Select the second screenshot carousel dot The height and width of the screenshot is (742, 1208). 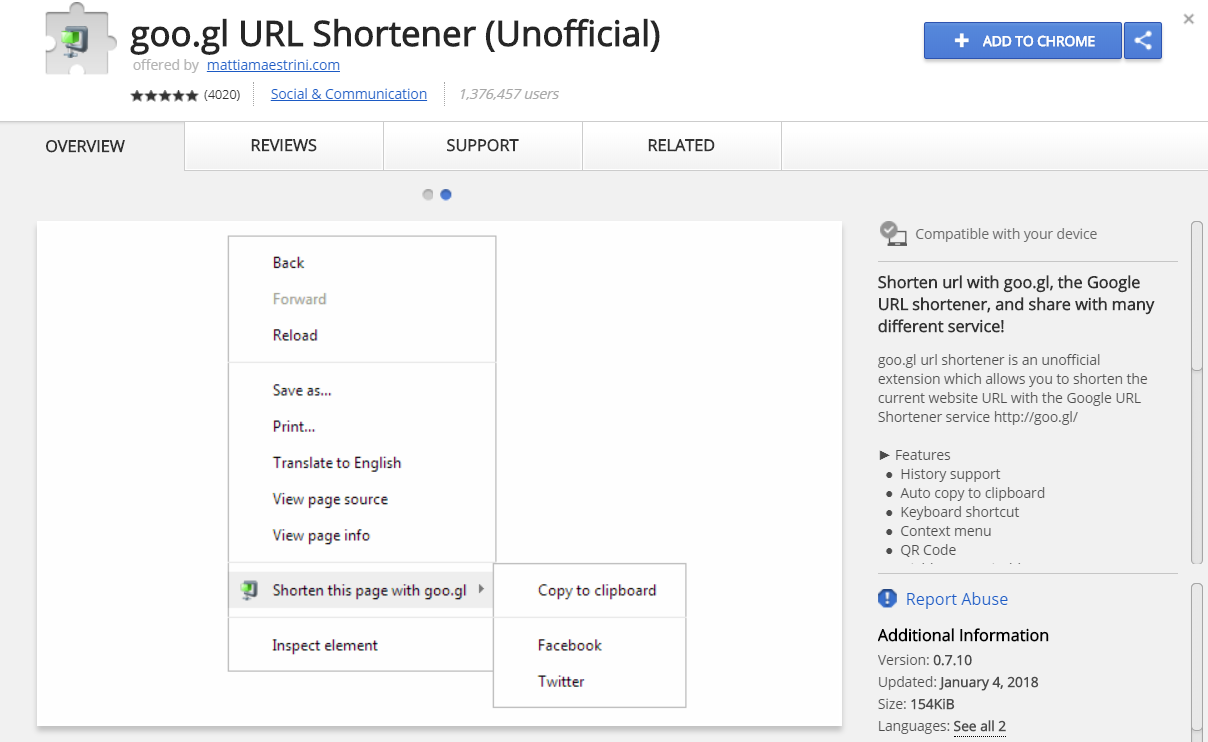[x=446, y=195]
